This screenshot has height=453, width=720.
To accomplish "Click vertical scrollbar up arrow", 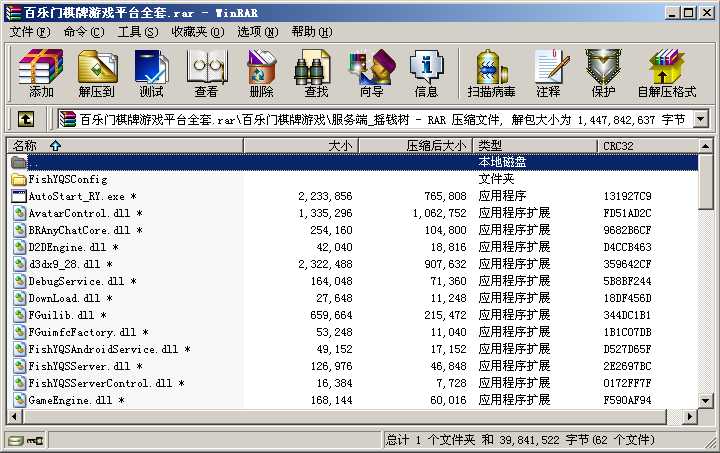I will 705,146.
